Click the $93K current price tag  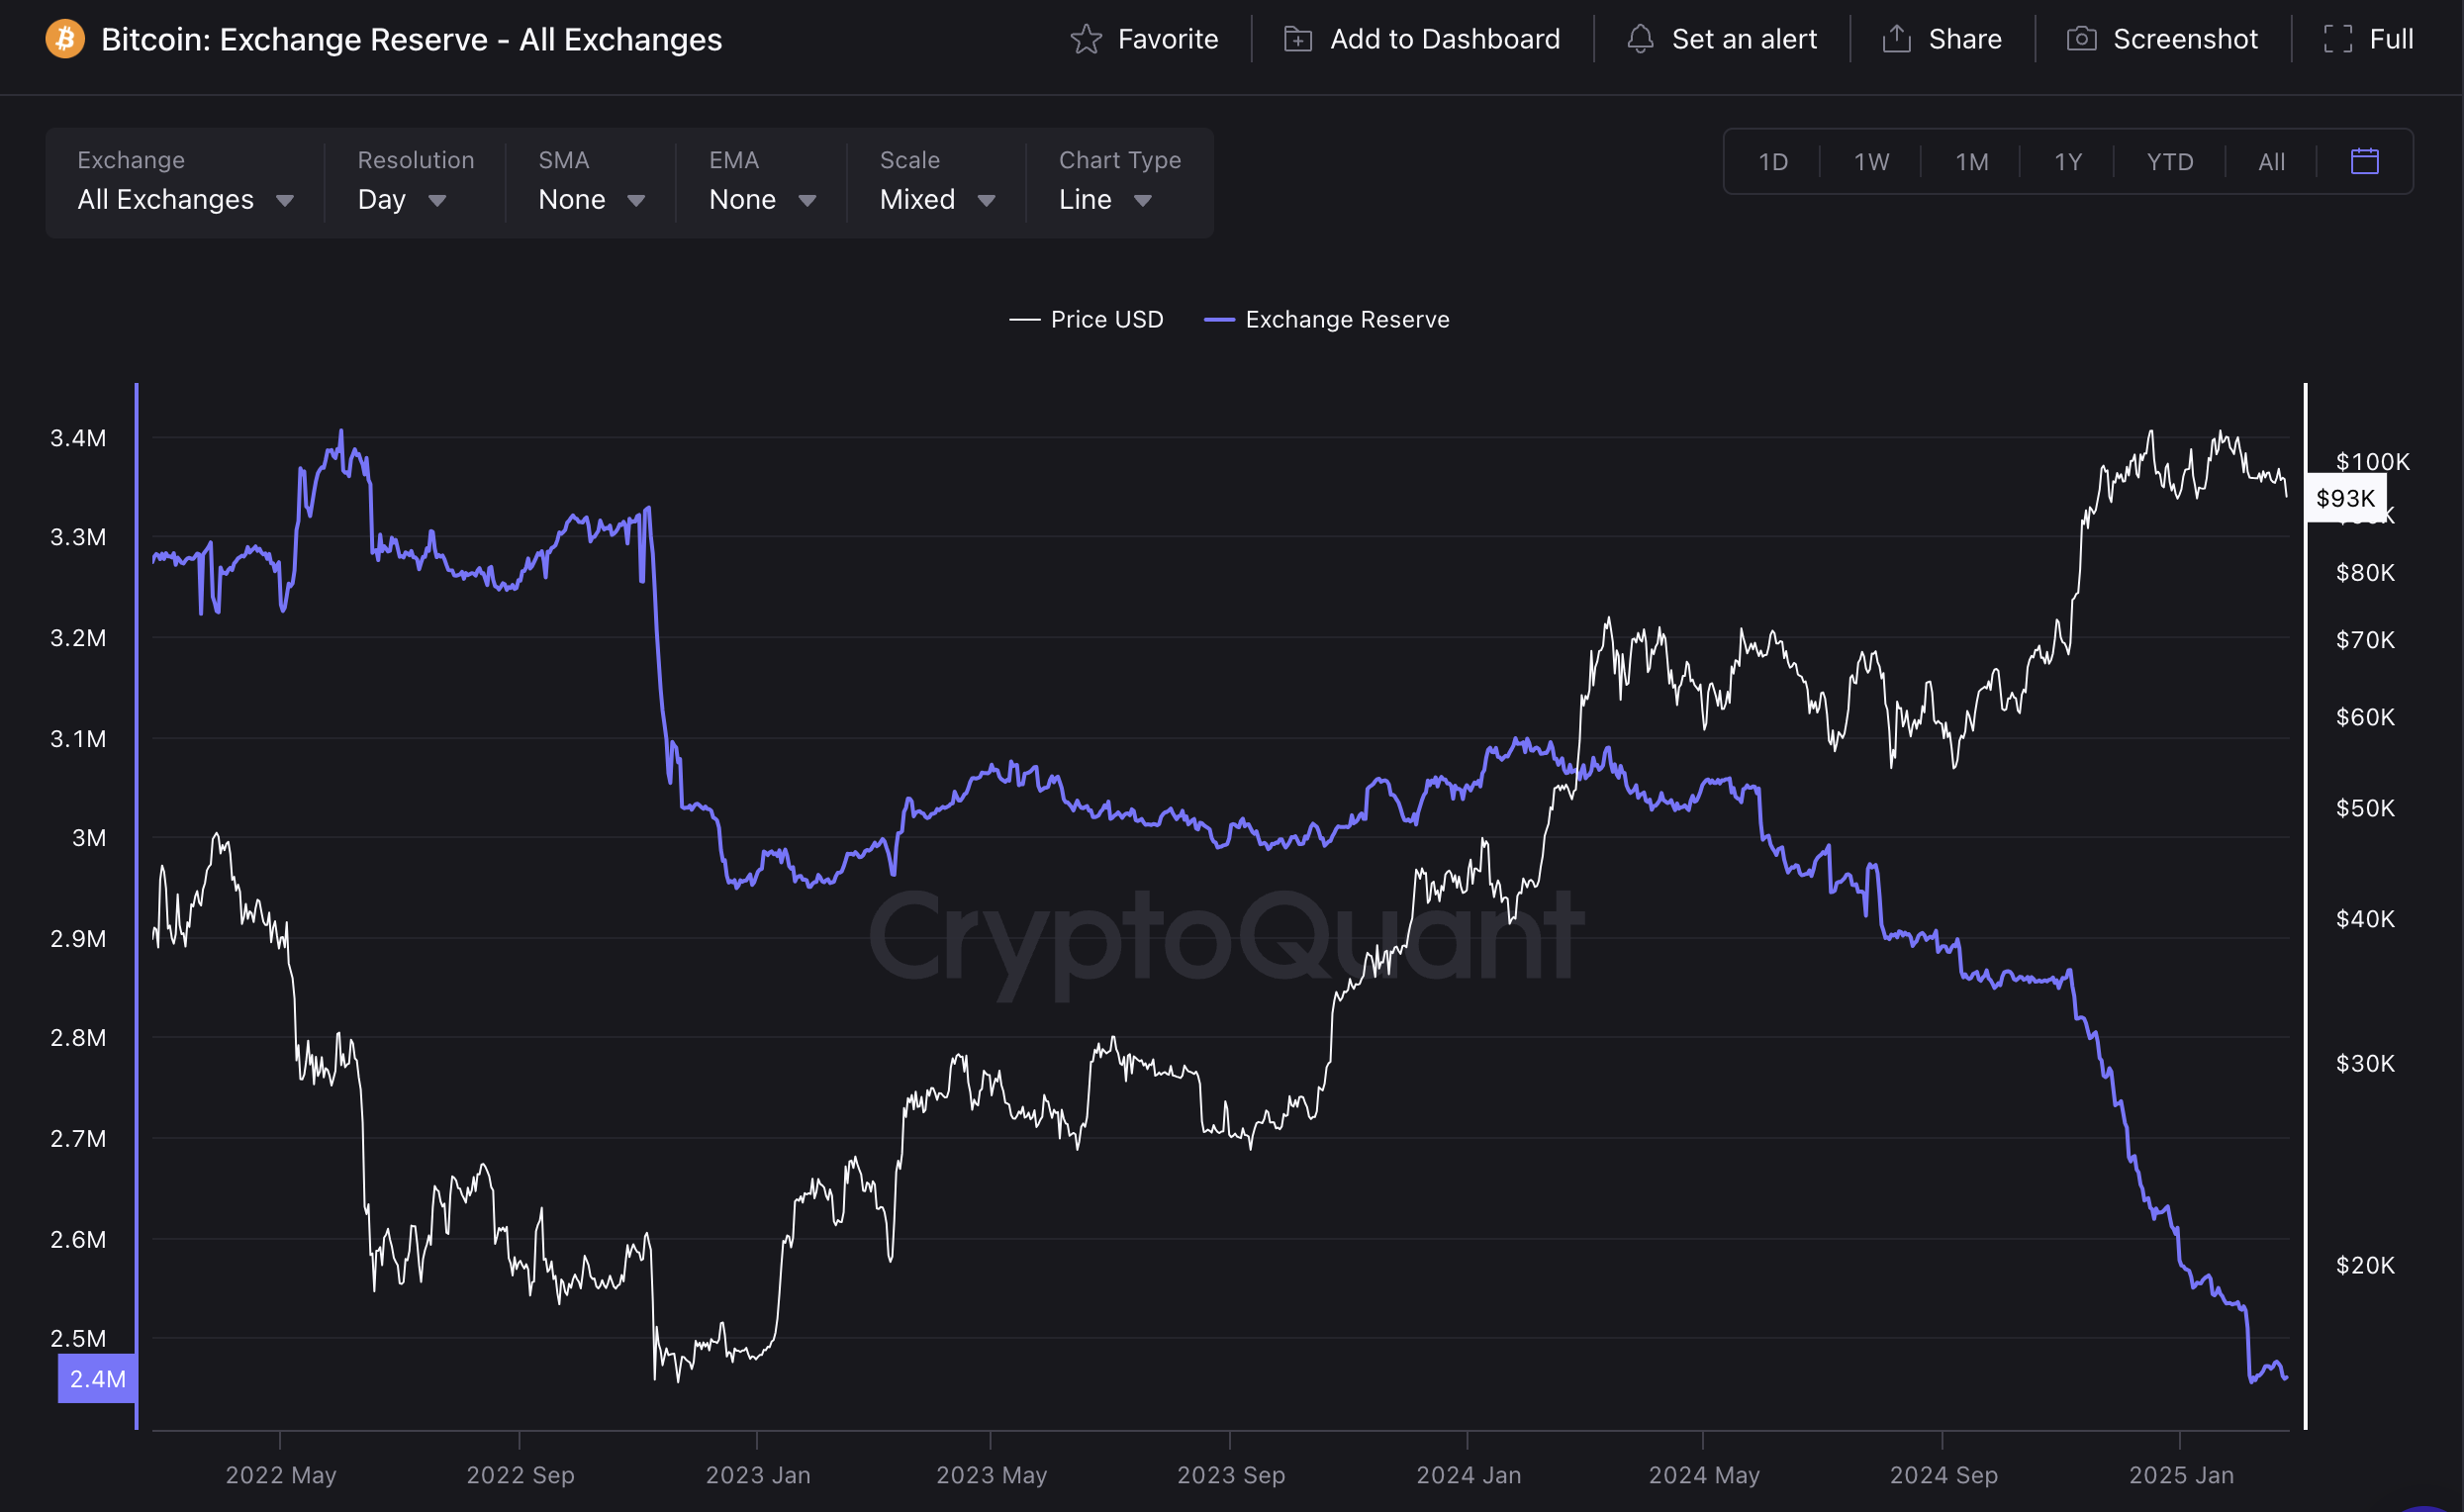coord(2346,498)
